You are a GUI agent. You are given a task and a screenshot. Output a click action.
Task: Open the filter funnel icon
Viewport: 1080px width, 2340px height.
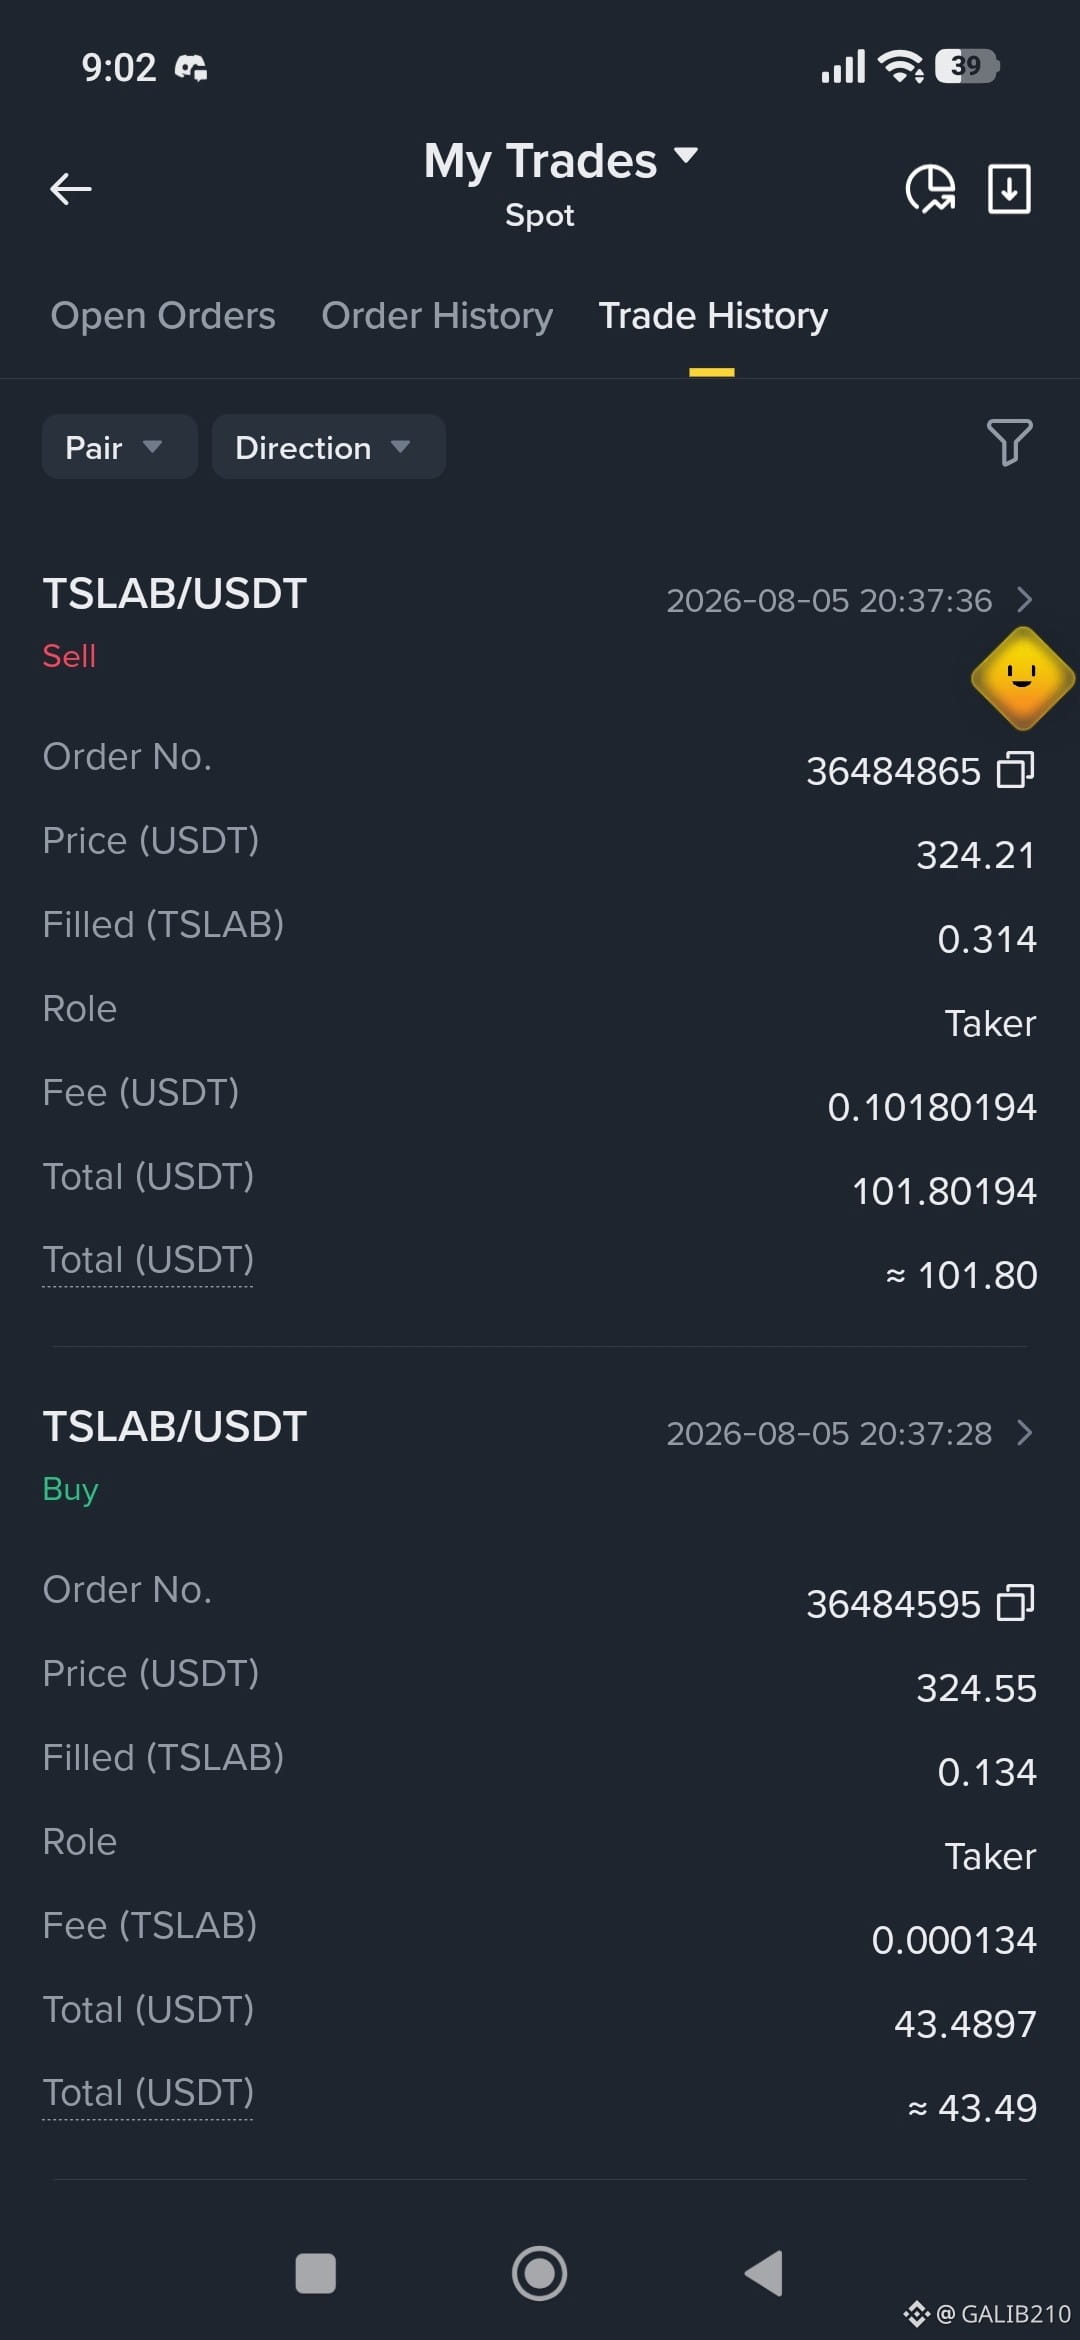click(1009, 442)
